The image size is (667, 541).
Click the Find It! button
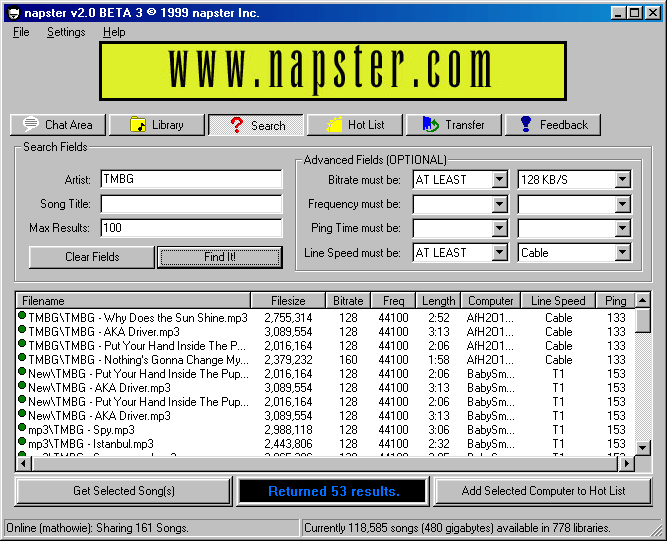220,257
